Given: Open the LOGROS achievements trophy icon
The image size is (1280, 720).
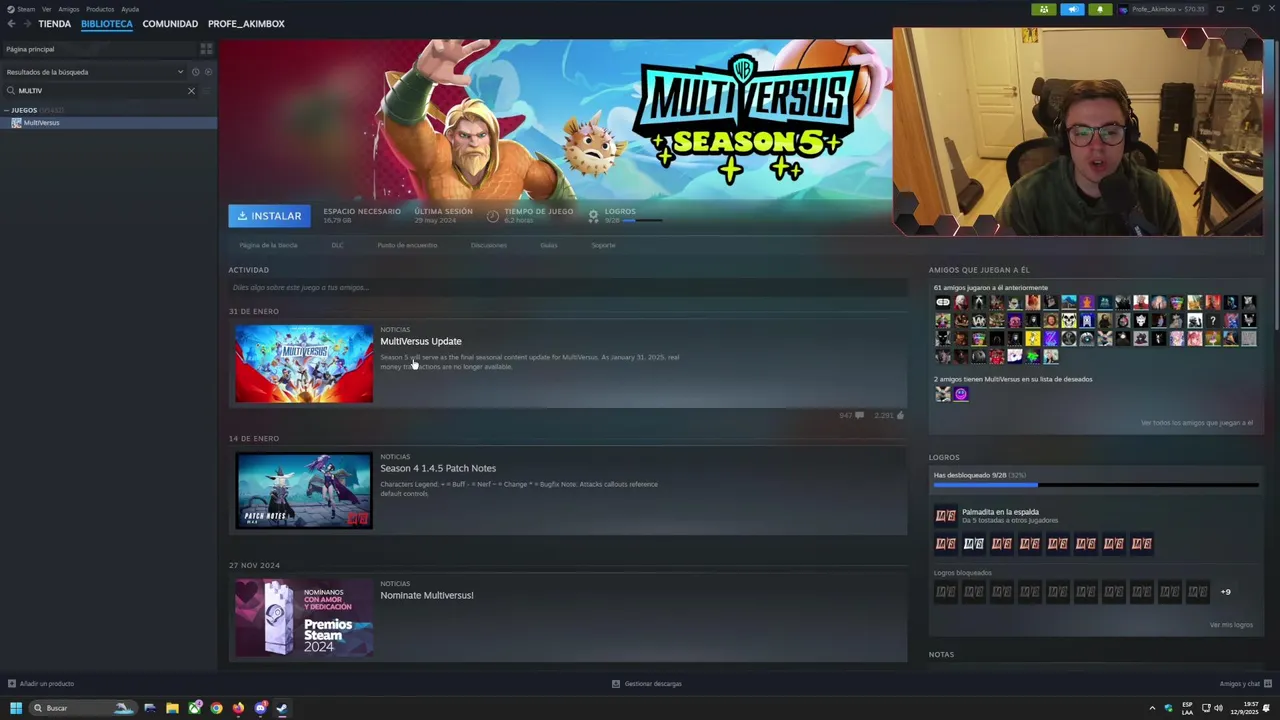Looking at the screenshot, I should 593,216.
